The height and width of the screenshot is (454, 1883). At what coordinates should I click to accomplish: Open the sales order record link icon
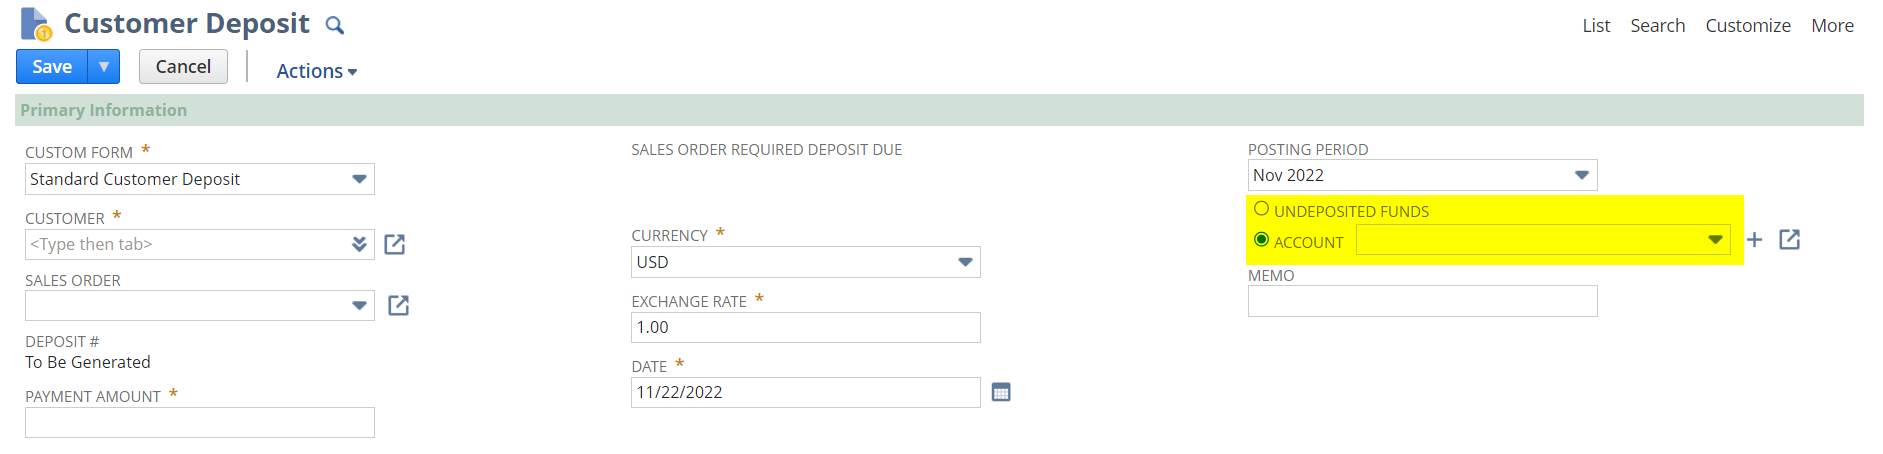tap(398, 305)
